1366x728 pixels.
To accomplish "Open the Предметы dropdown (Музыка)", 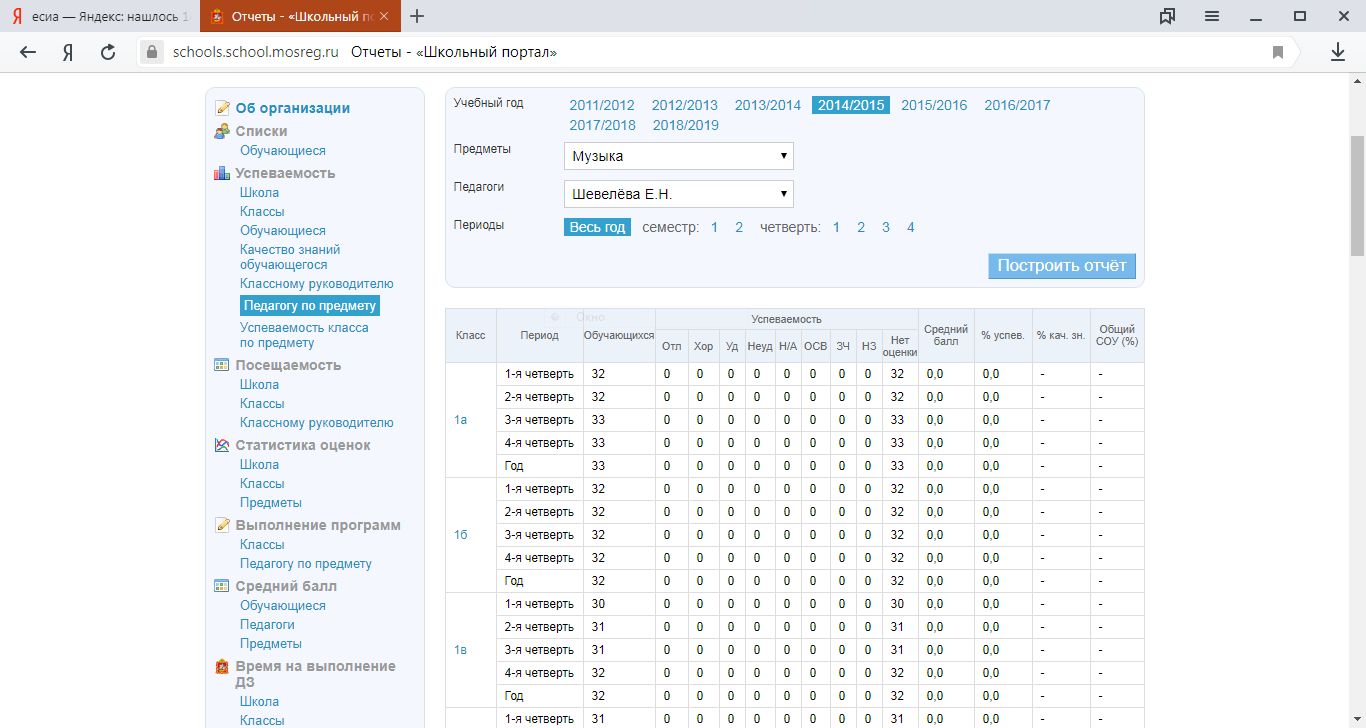I will click(x=678, y=156).
